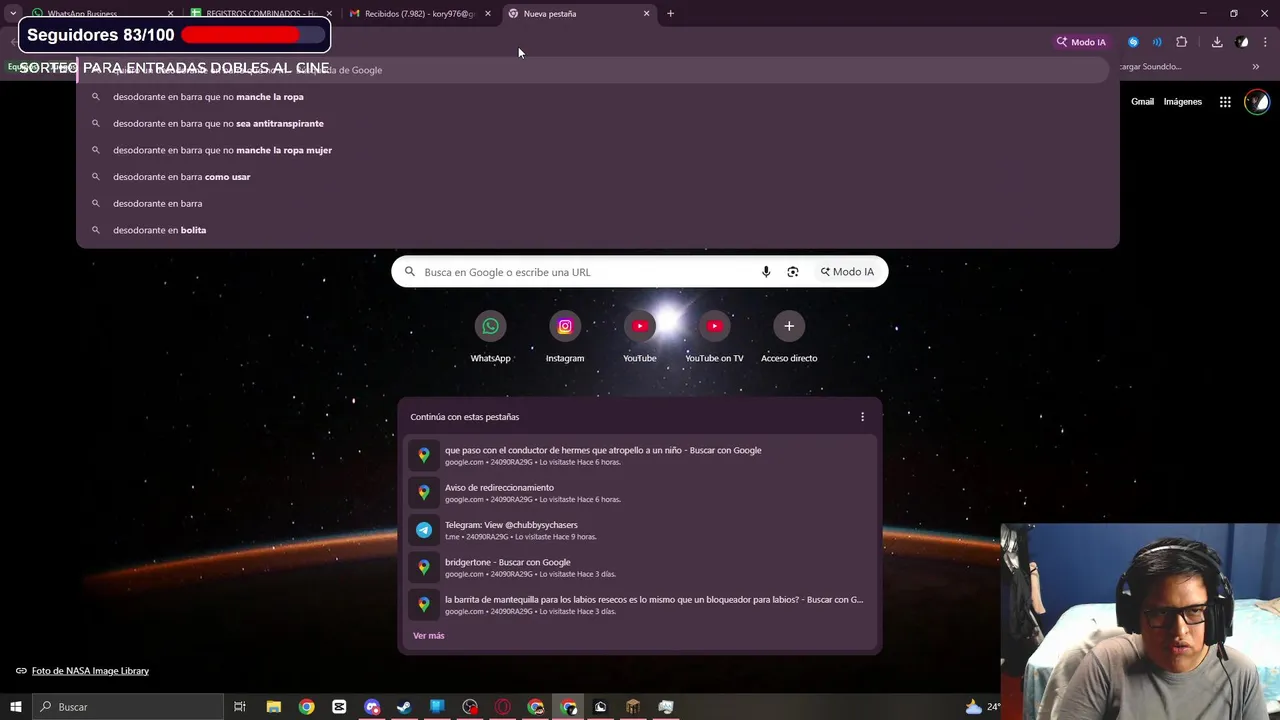This screenshot has height=720, width=1280.
Task: Open the YouTube on TV shortcut
Action: 714,337
